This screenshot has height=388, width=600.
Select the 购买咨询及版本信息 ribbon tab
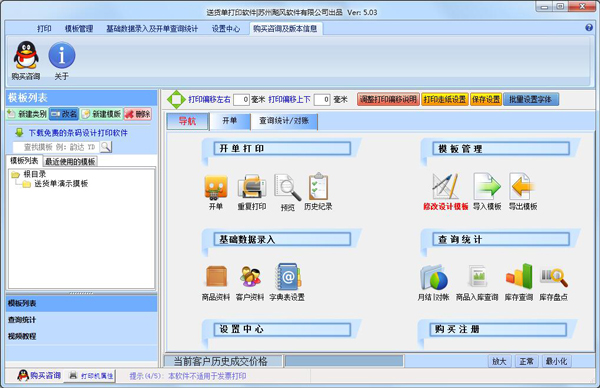click(x=285, y=29)
